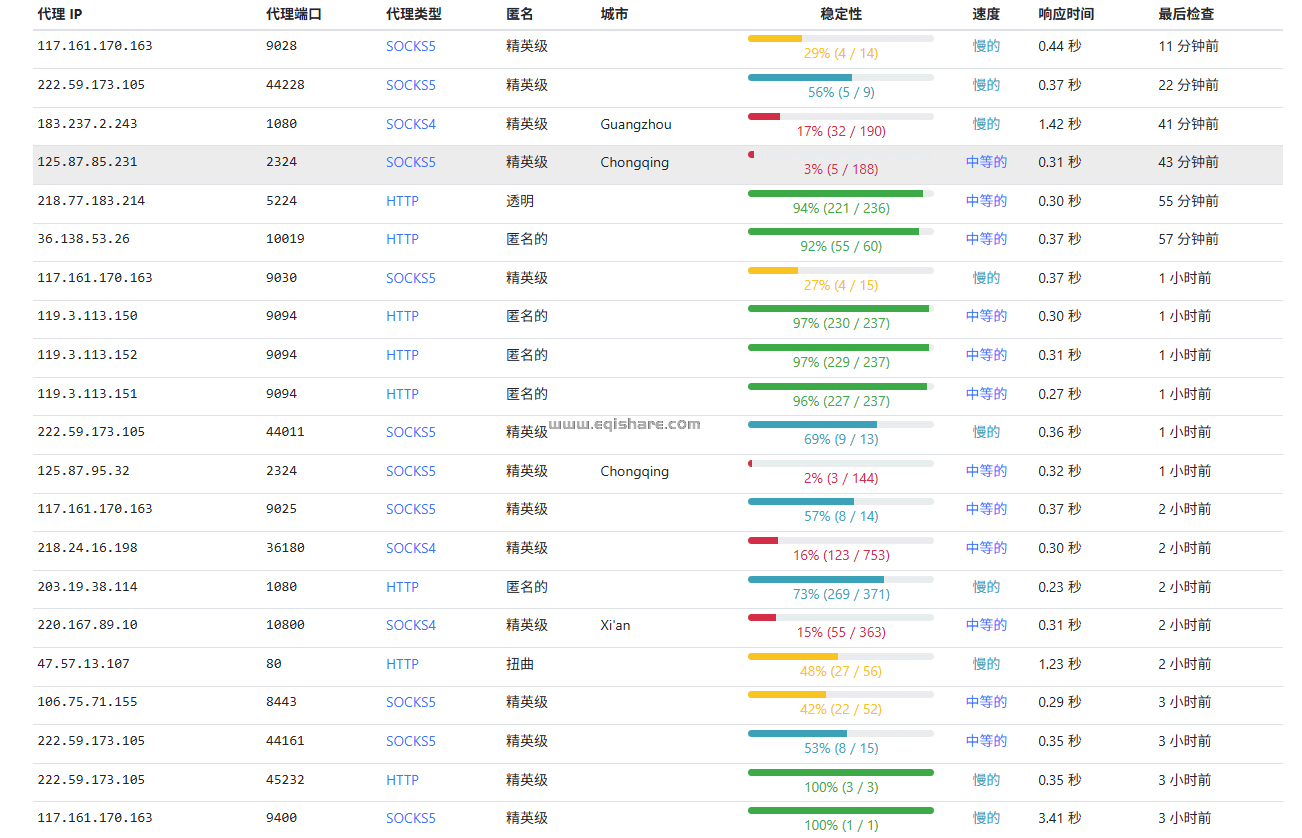
Task: Click the 94% stability progress bar for 218.77.183.214
Action: pyautogui.click(x=838, y=192)
